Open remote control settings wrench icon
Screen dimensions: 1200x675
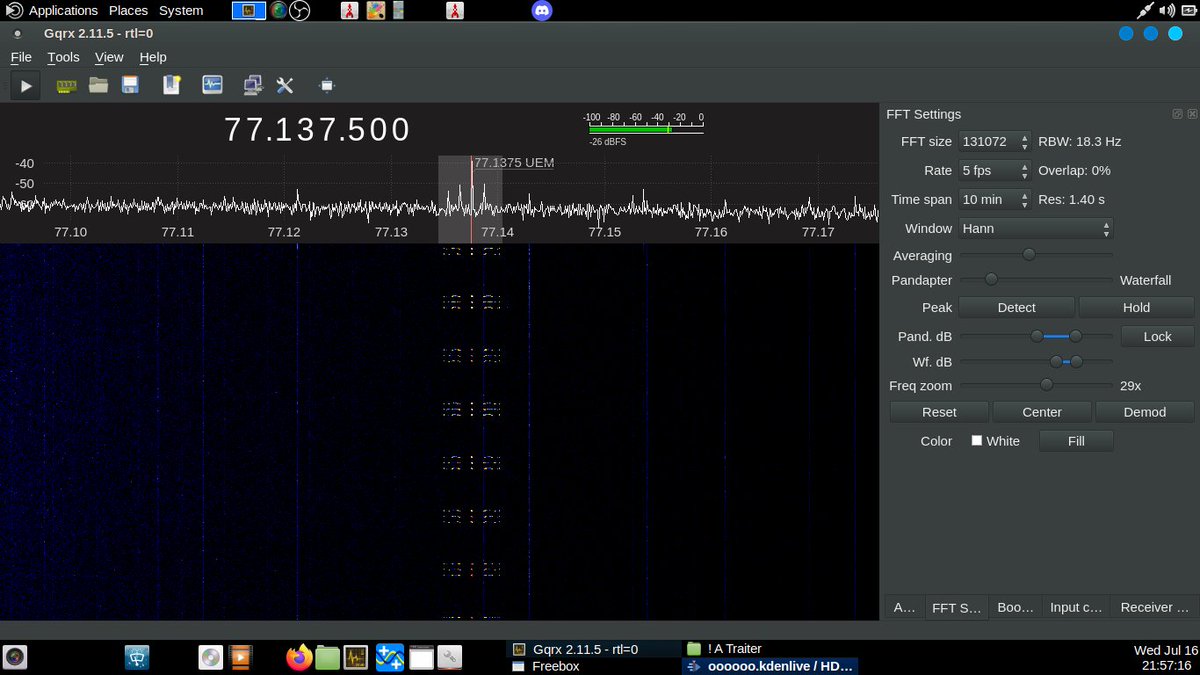(285, 86)
